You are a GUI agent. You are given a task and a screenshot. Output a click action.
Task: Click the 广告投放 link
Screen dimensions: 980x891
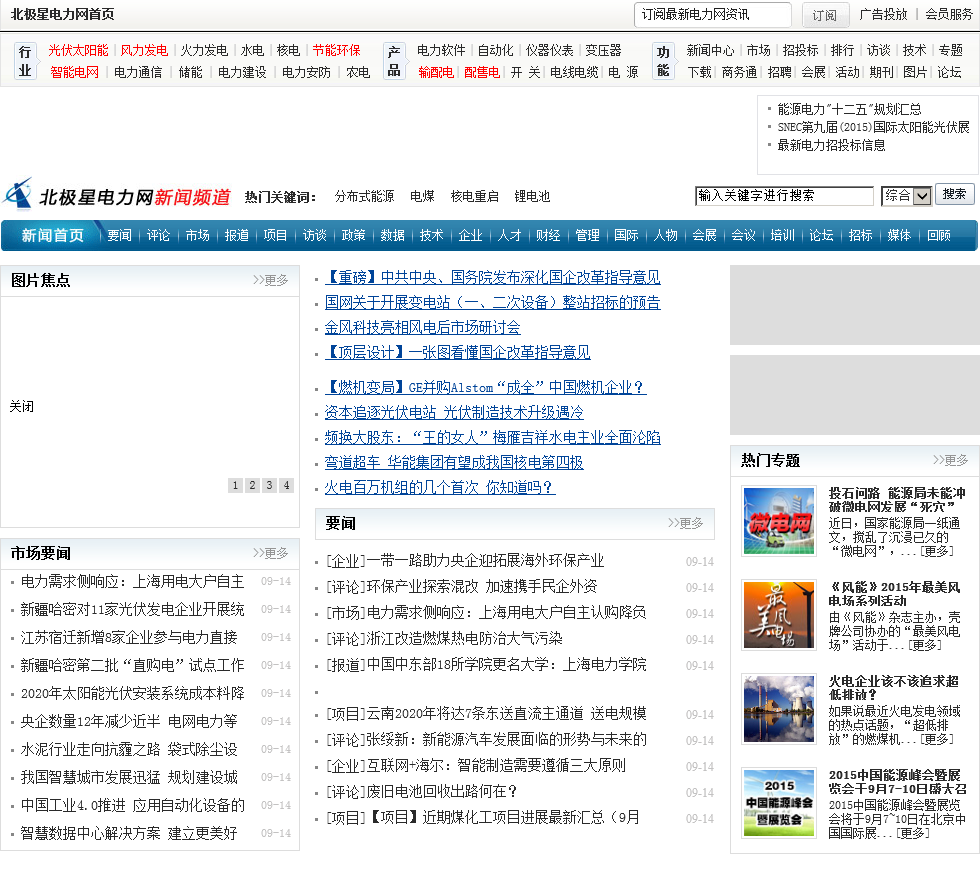point(883,14)
